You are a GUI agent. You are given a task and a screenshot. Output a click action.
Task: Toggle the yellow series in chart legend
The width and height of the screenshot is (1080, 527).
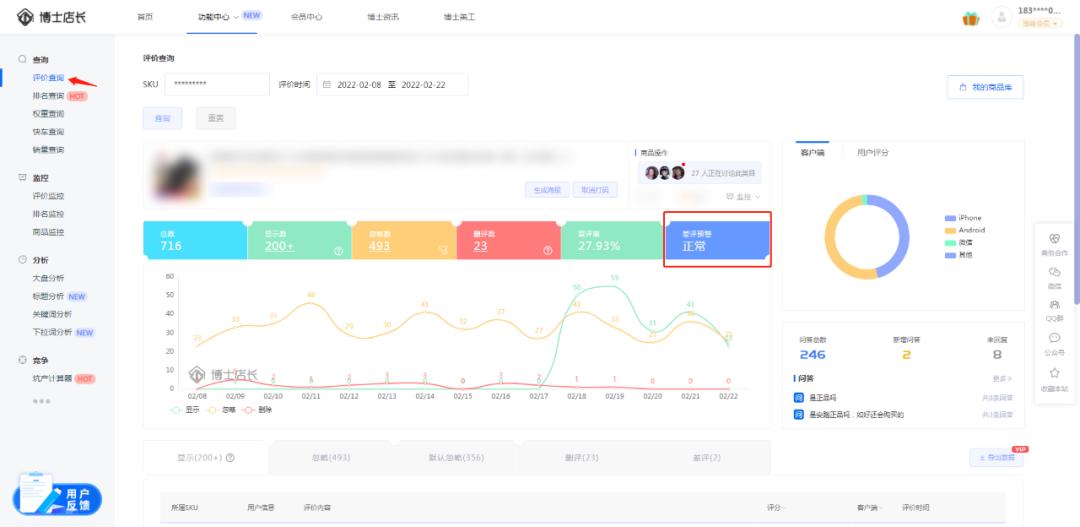coord(220,410)
